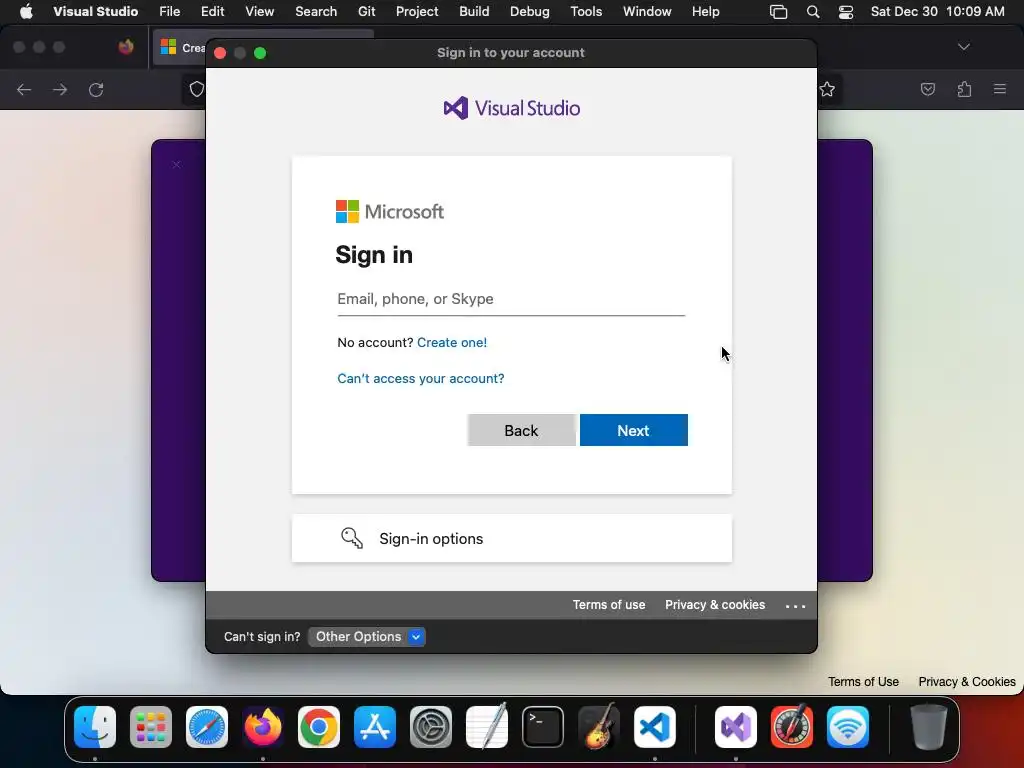Open Firefox from the dock
This screenshot has width=1024, height=768.
[263, 727]
